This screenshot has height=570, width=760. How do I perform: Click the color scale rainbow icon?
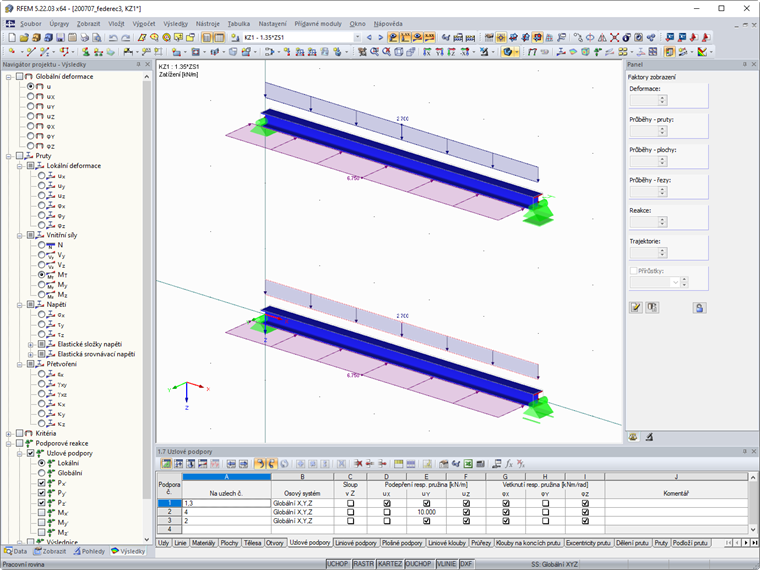[x=702, y=52]
